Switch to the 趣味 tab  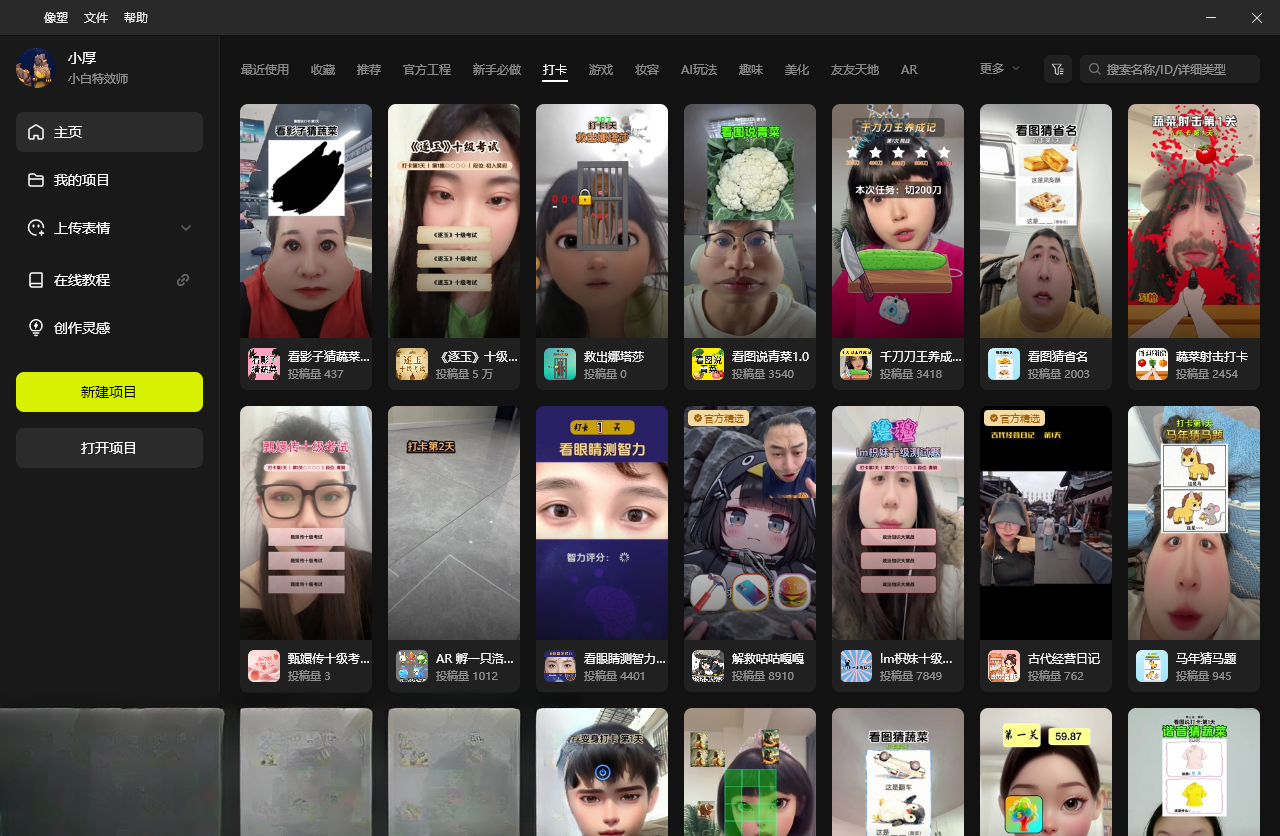click(x=751, y=70)
